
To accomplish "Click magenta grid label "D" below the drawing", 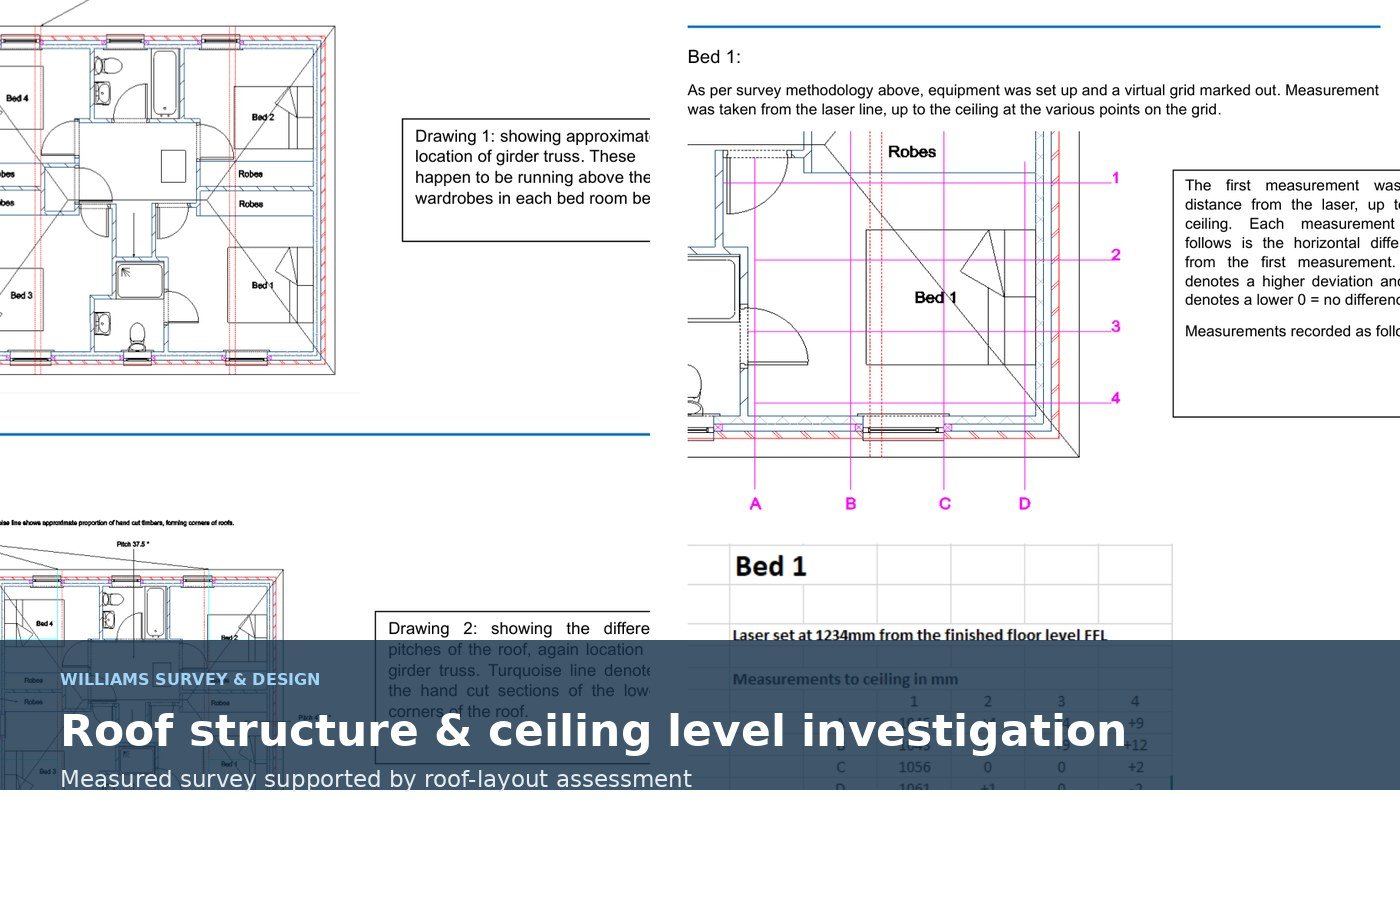I will coord(1025,504).
